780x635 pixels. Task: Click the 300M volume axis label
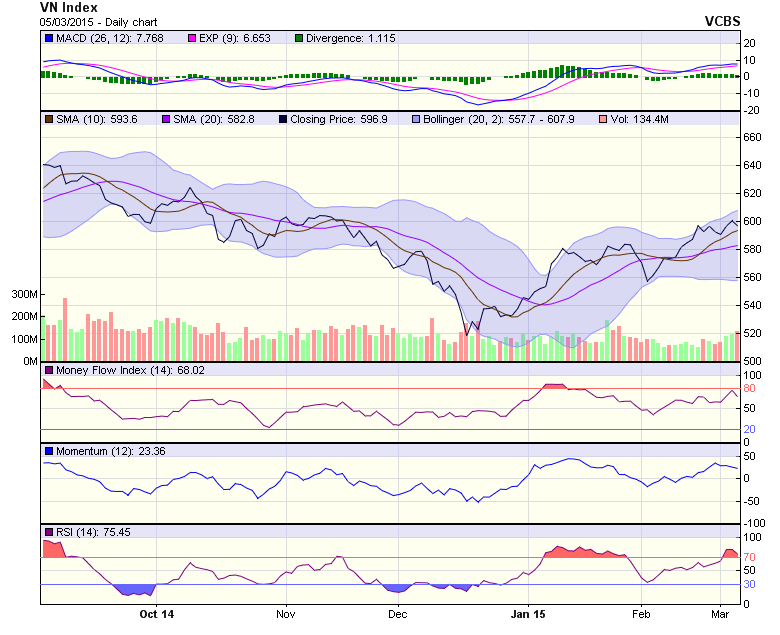coord(24,295)
